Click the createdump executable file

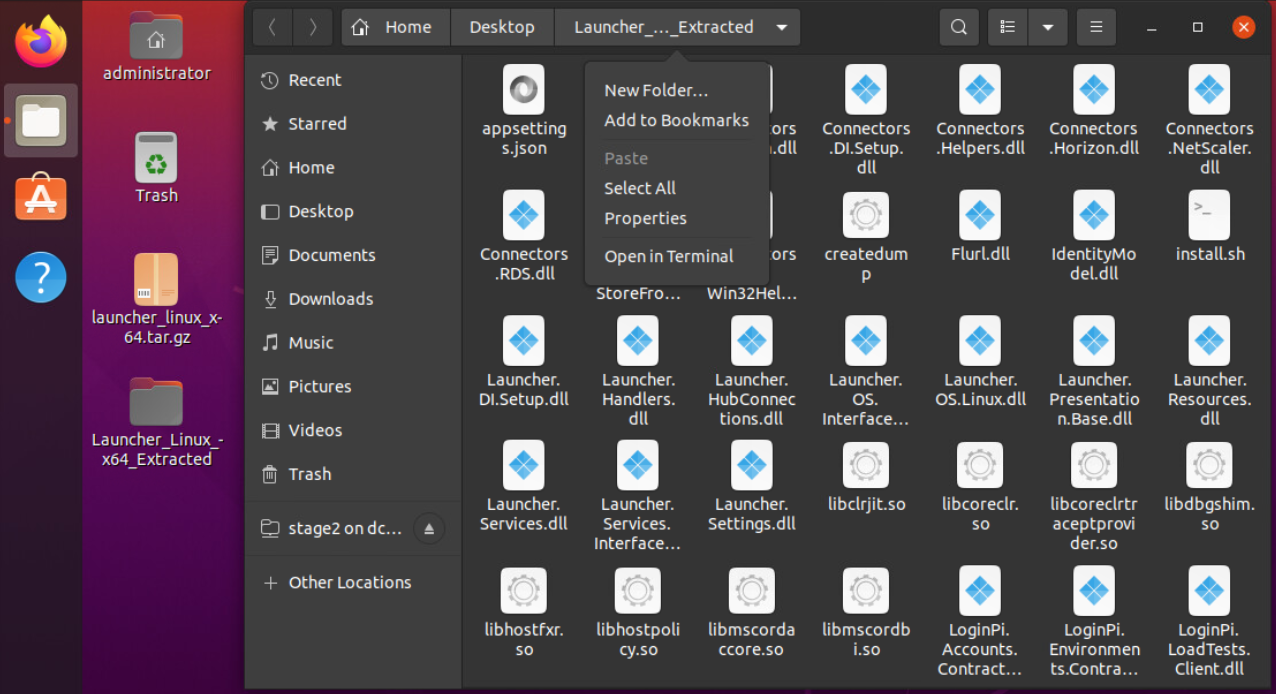[865, 215]
